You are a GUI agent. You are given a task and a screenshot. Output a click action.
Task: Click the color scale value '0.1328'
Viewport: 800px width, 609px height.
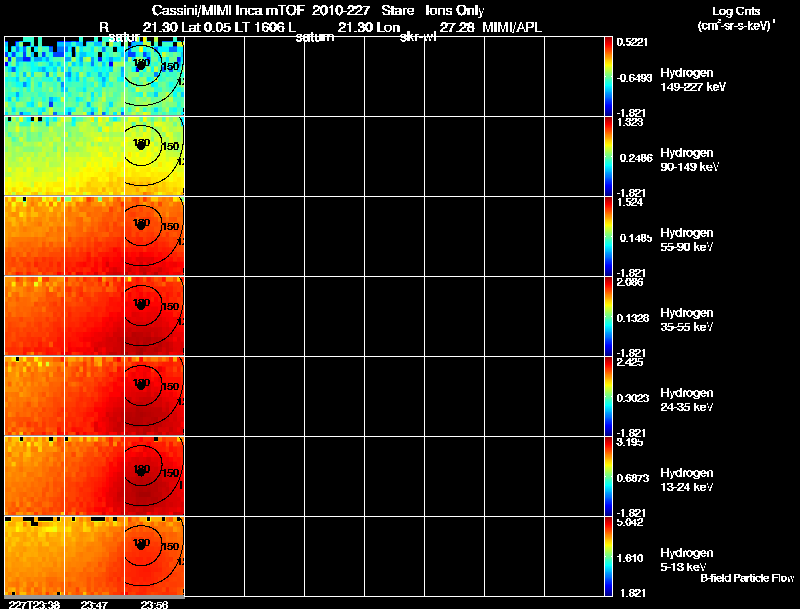tap(633, 318)
